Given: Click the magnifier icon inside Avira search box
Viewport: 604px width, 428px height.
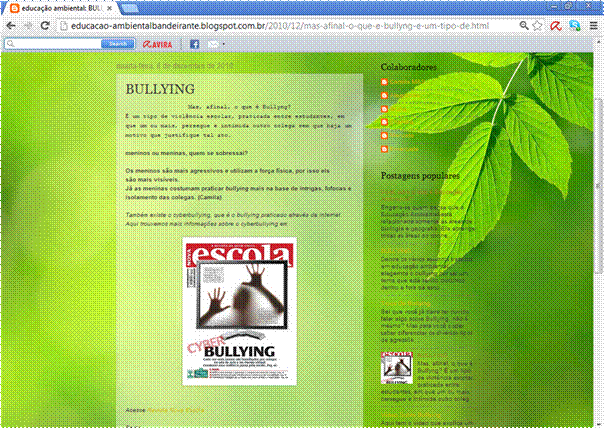Looking at the screenshot, I should click(10, 44).
